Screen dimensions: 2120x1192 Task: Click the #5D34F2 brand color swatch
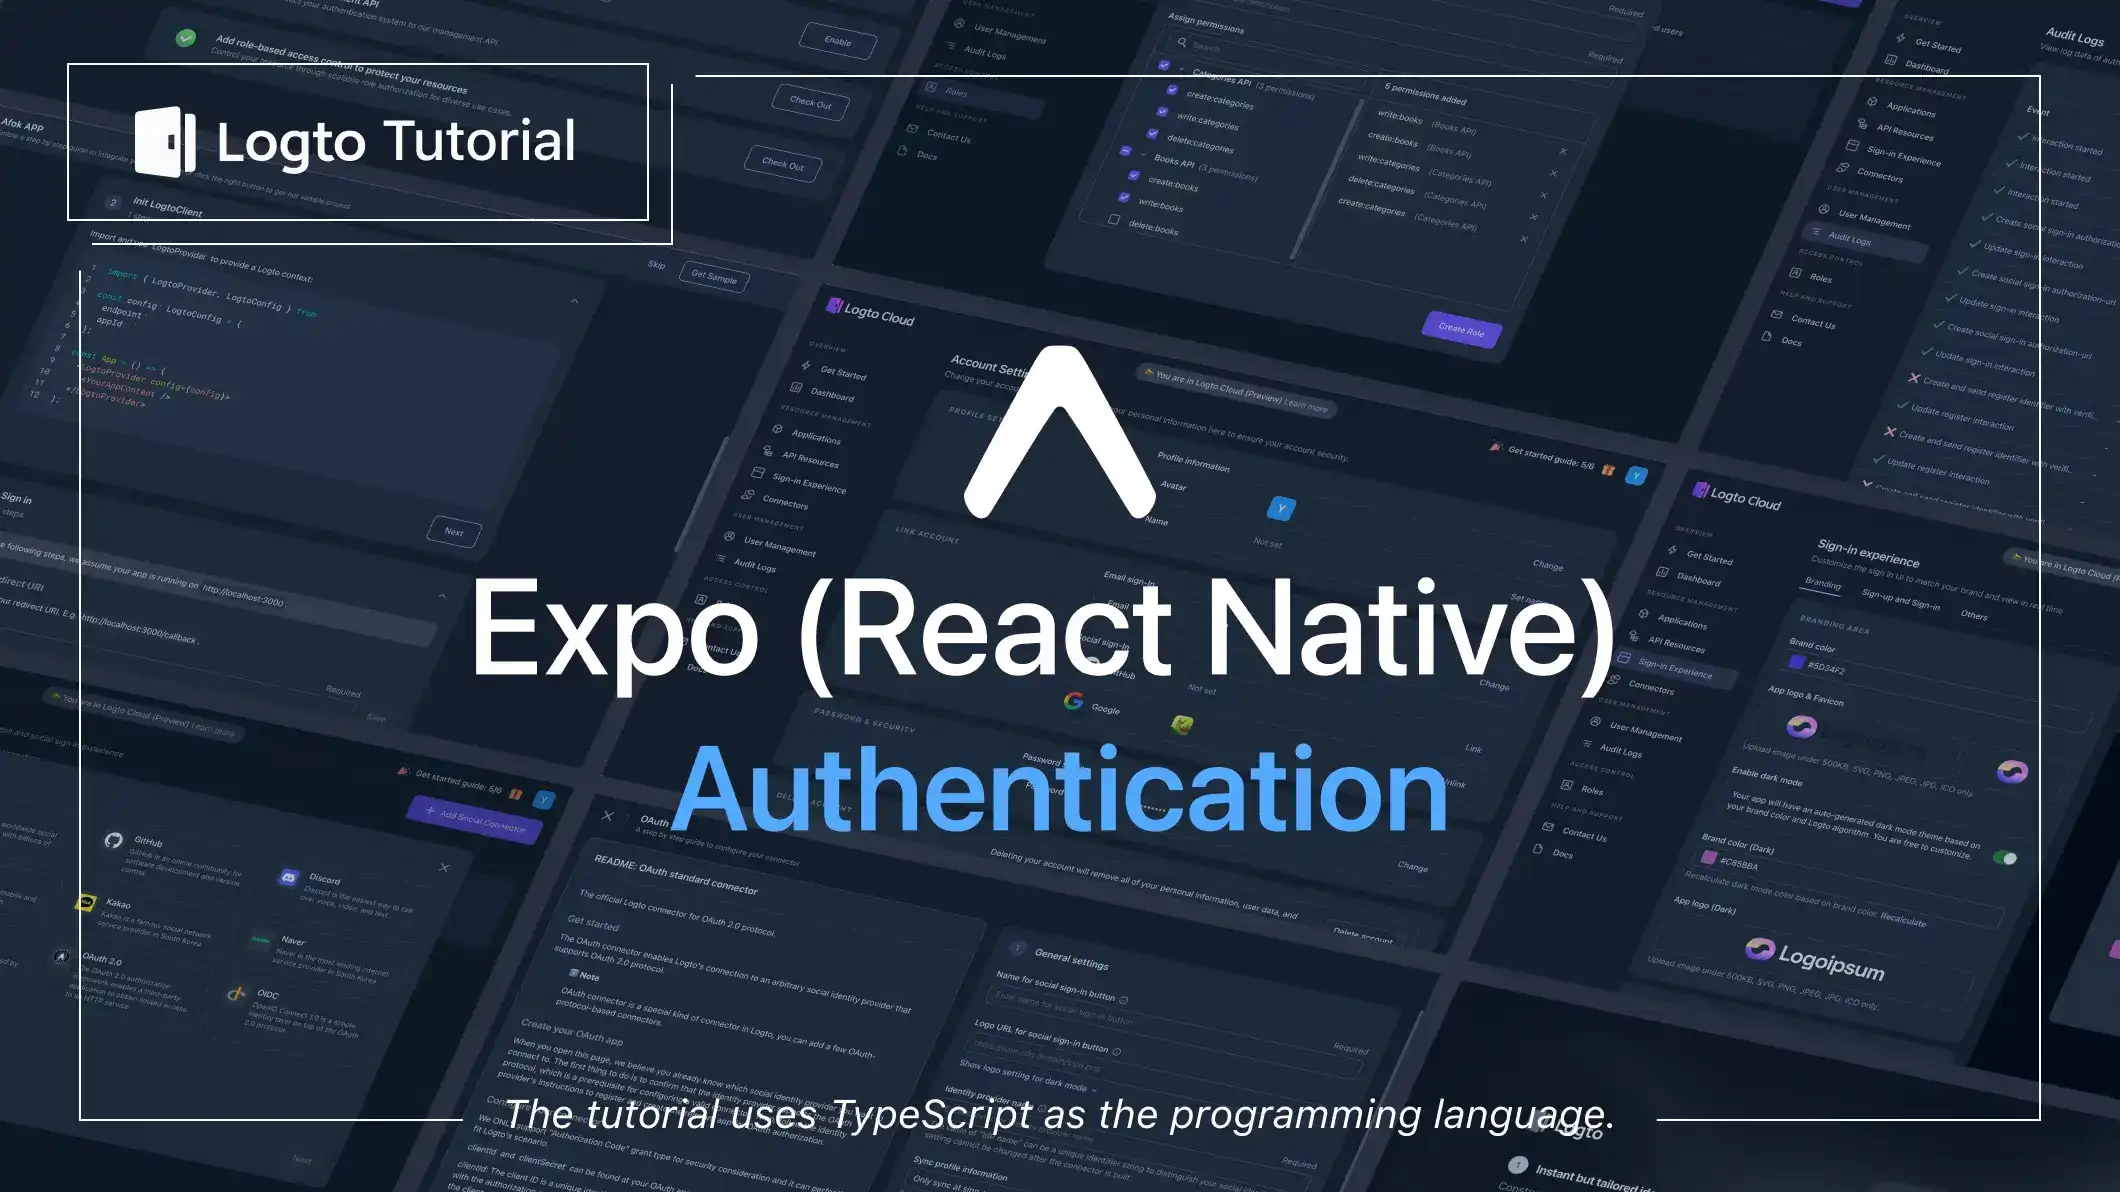[x=1797, y=662]
